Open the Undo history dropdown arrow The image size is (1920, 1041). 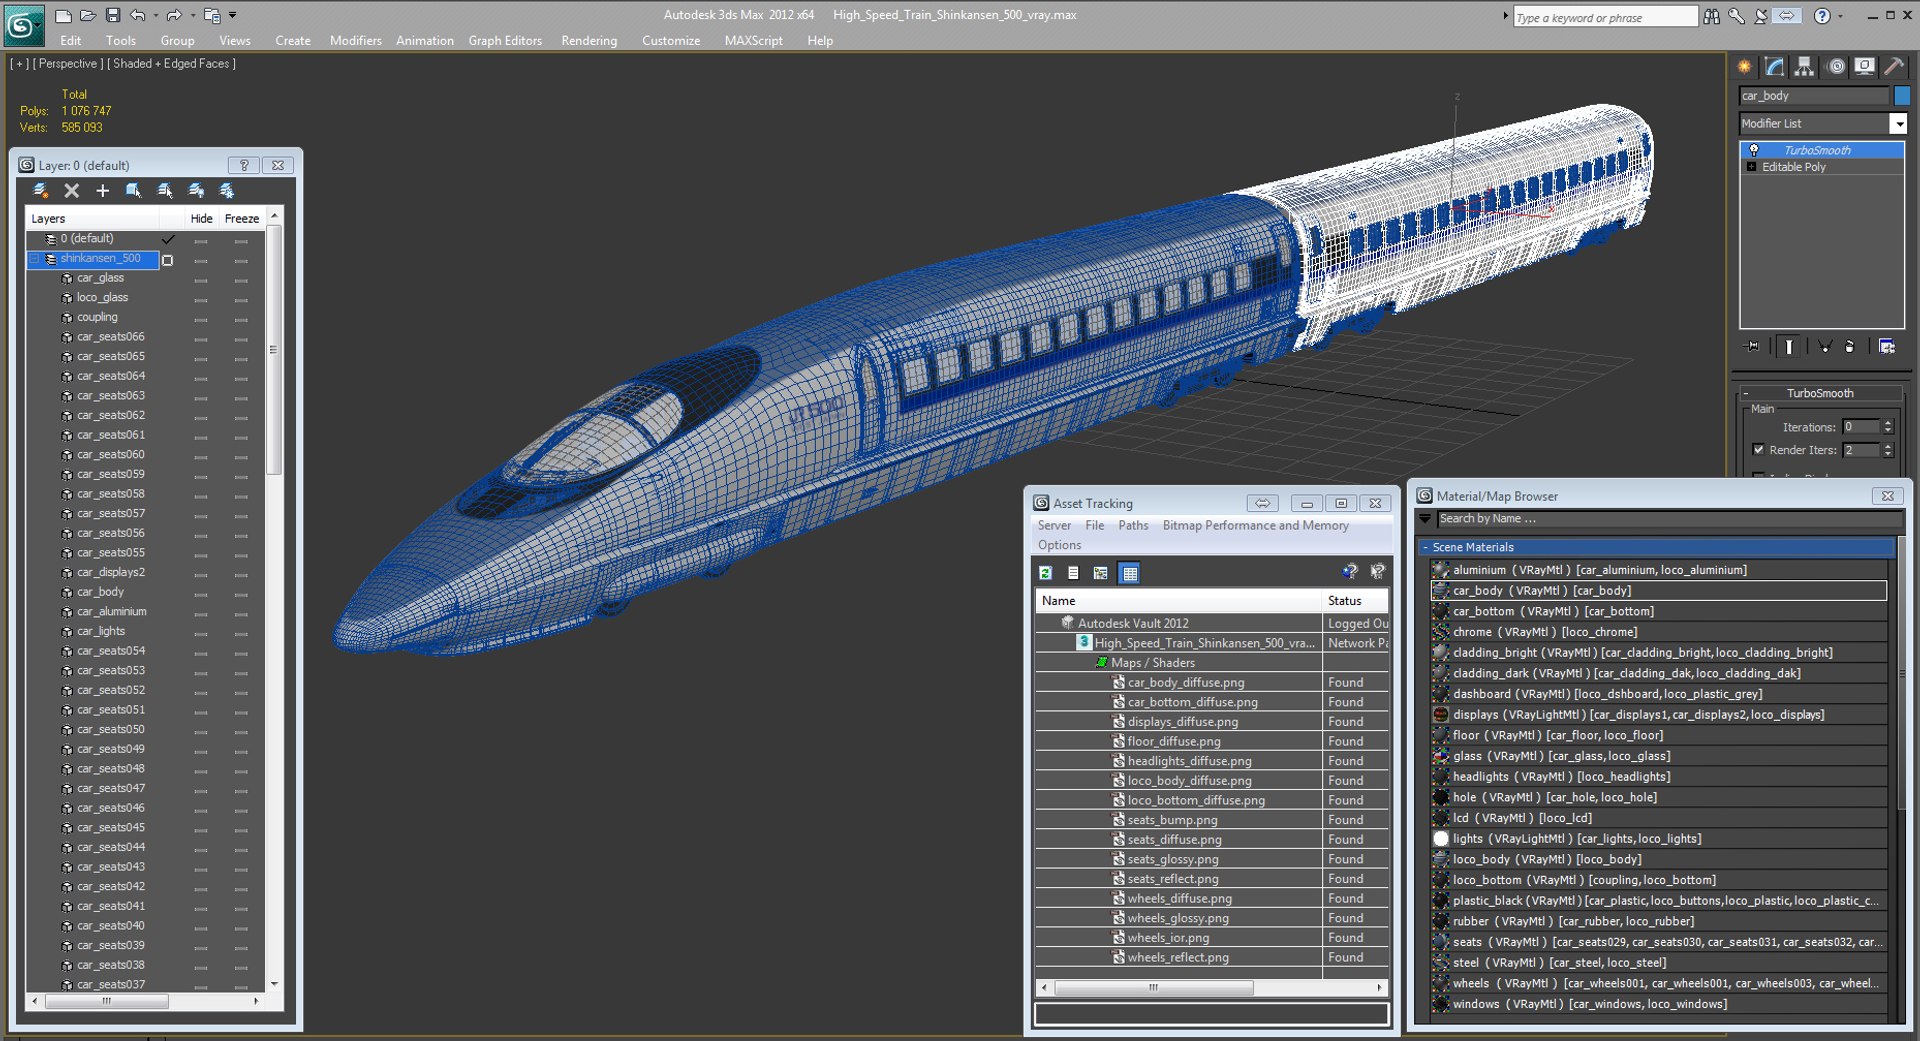point(155,15)
